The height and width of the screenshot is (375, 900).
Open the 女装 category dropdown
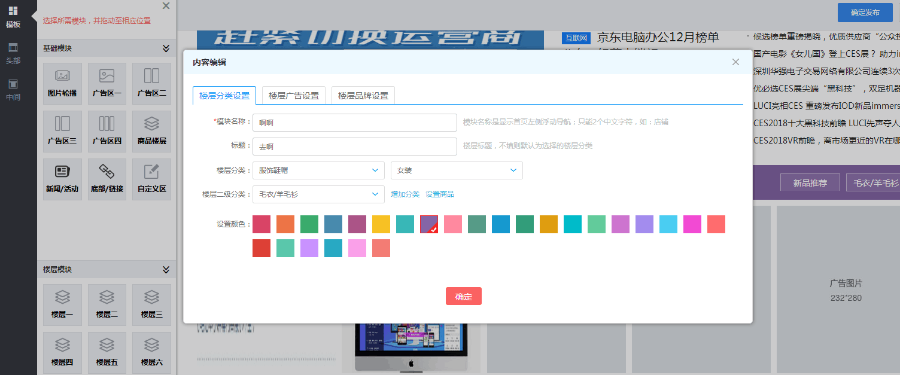click(456, 171)
